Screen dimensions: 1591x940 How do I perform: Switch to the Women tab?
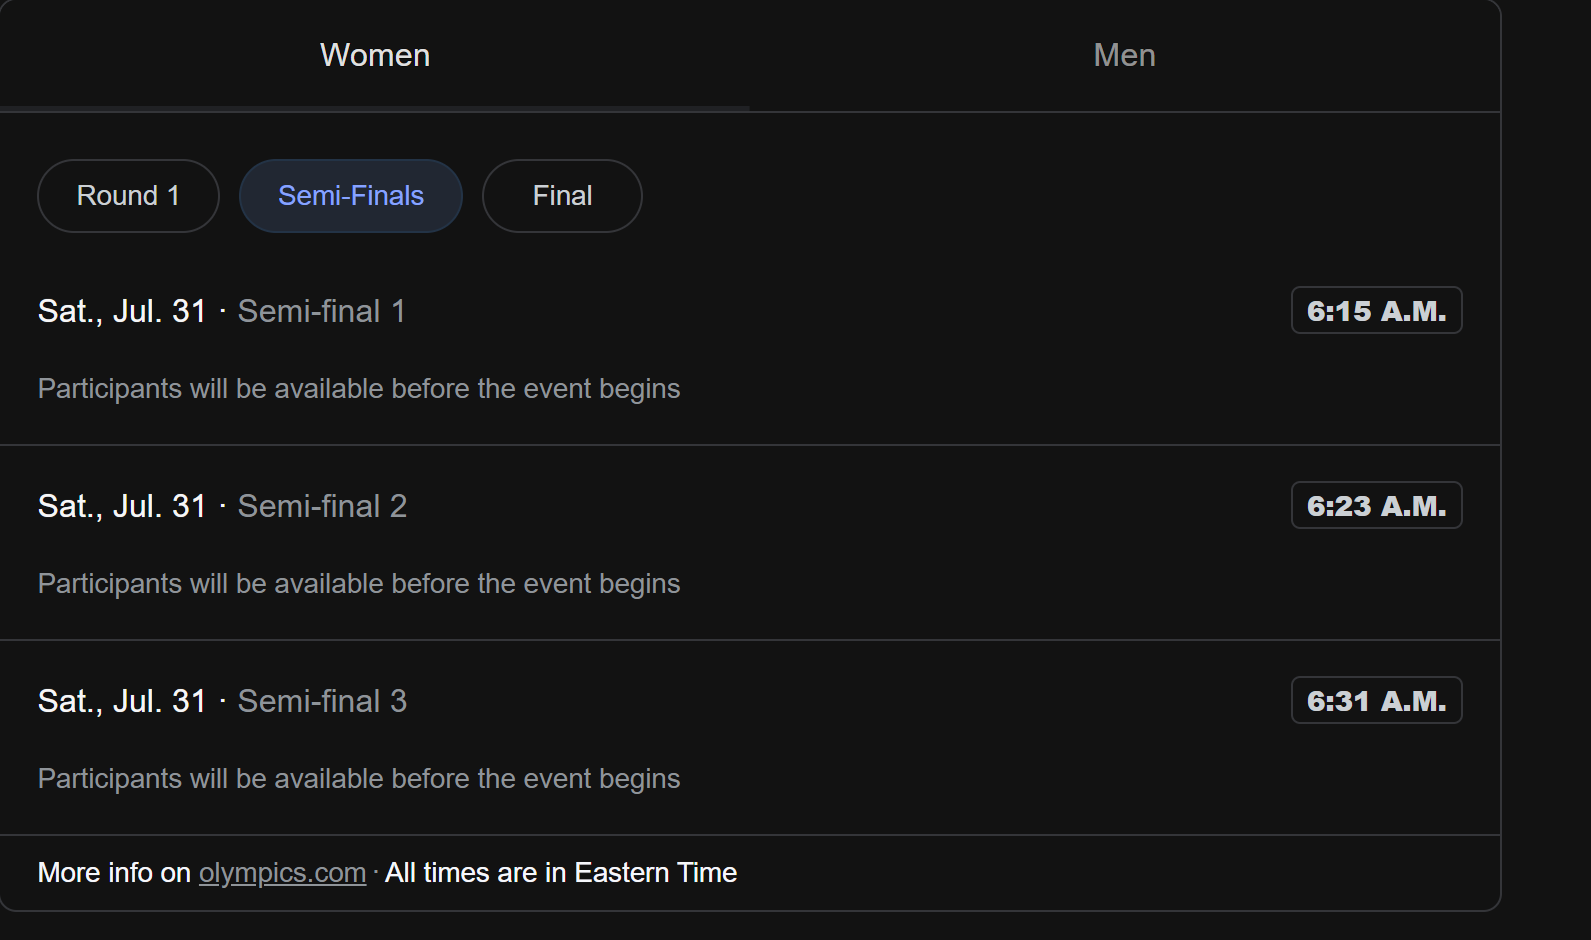(375, 55)
